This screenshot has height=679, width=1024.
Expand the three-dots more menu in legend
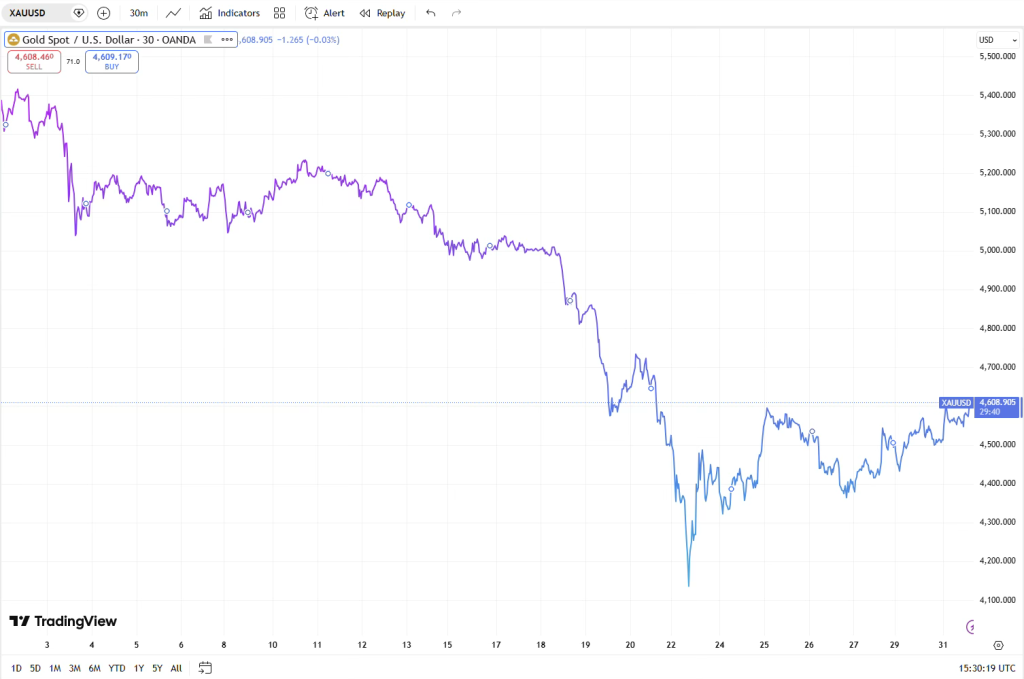click(226, 40)
